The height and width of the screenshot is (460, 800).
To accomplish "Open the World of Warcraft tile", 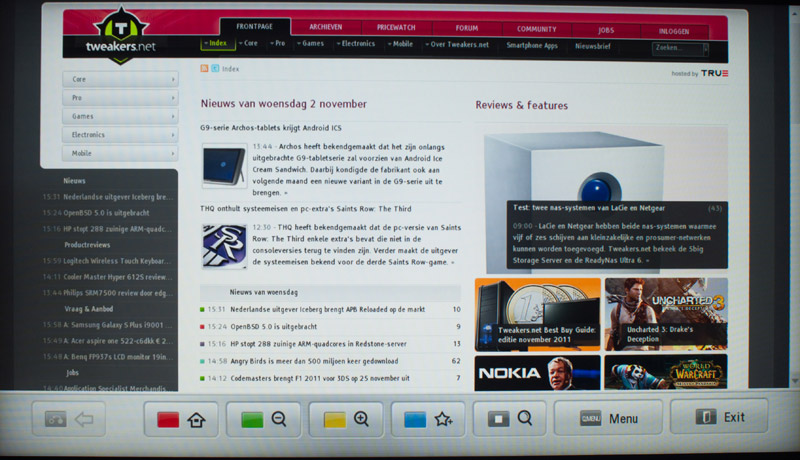I will 666,372.
